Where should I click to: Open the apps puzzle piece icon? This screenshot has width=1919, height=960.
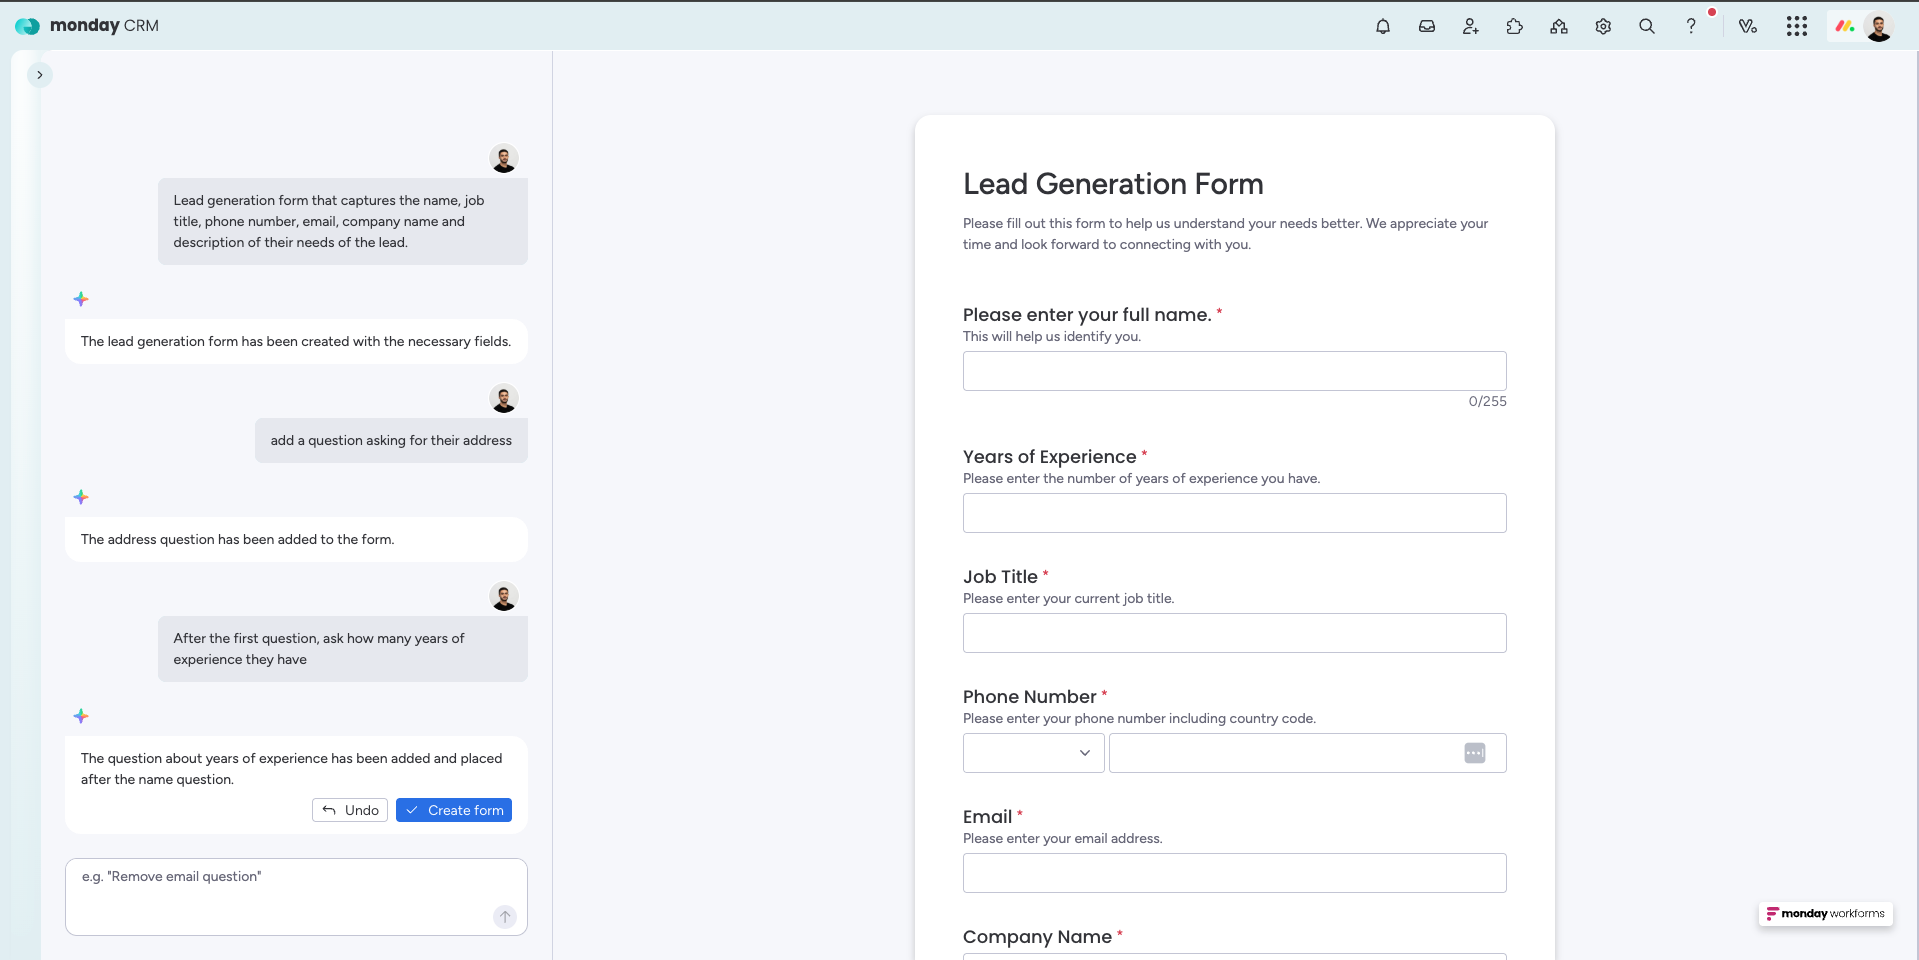(x=1515, y=27)
